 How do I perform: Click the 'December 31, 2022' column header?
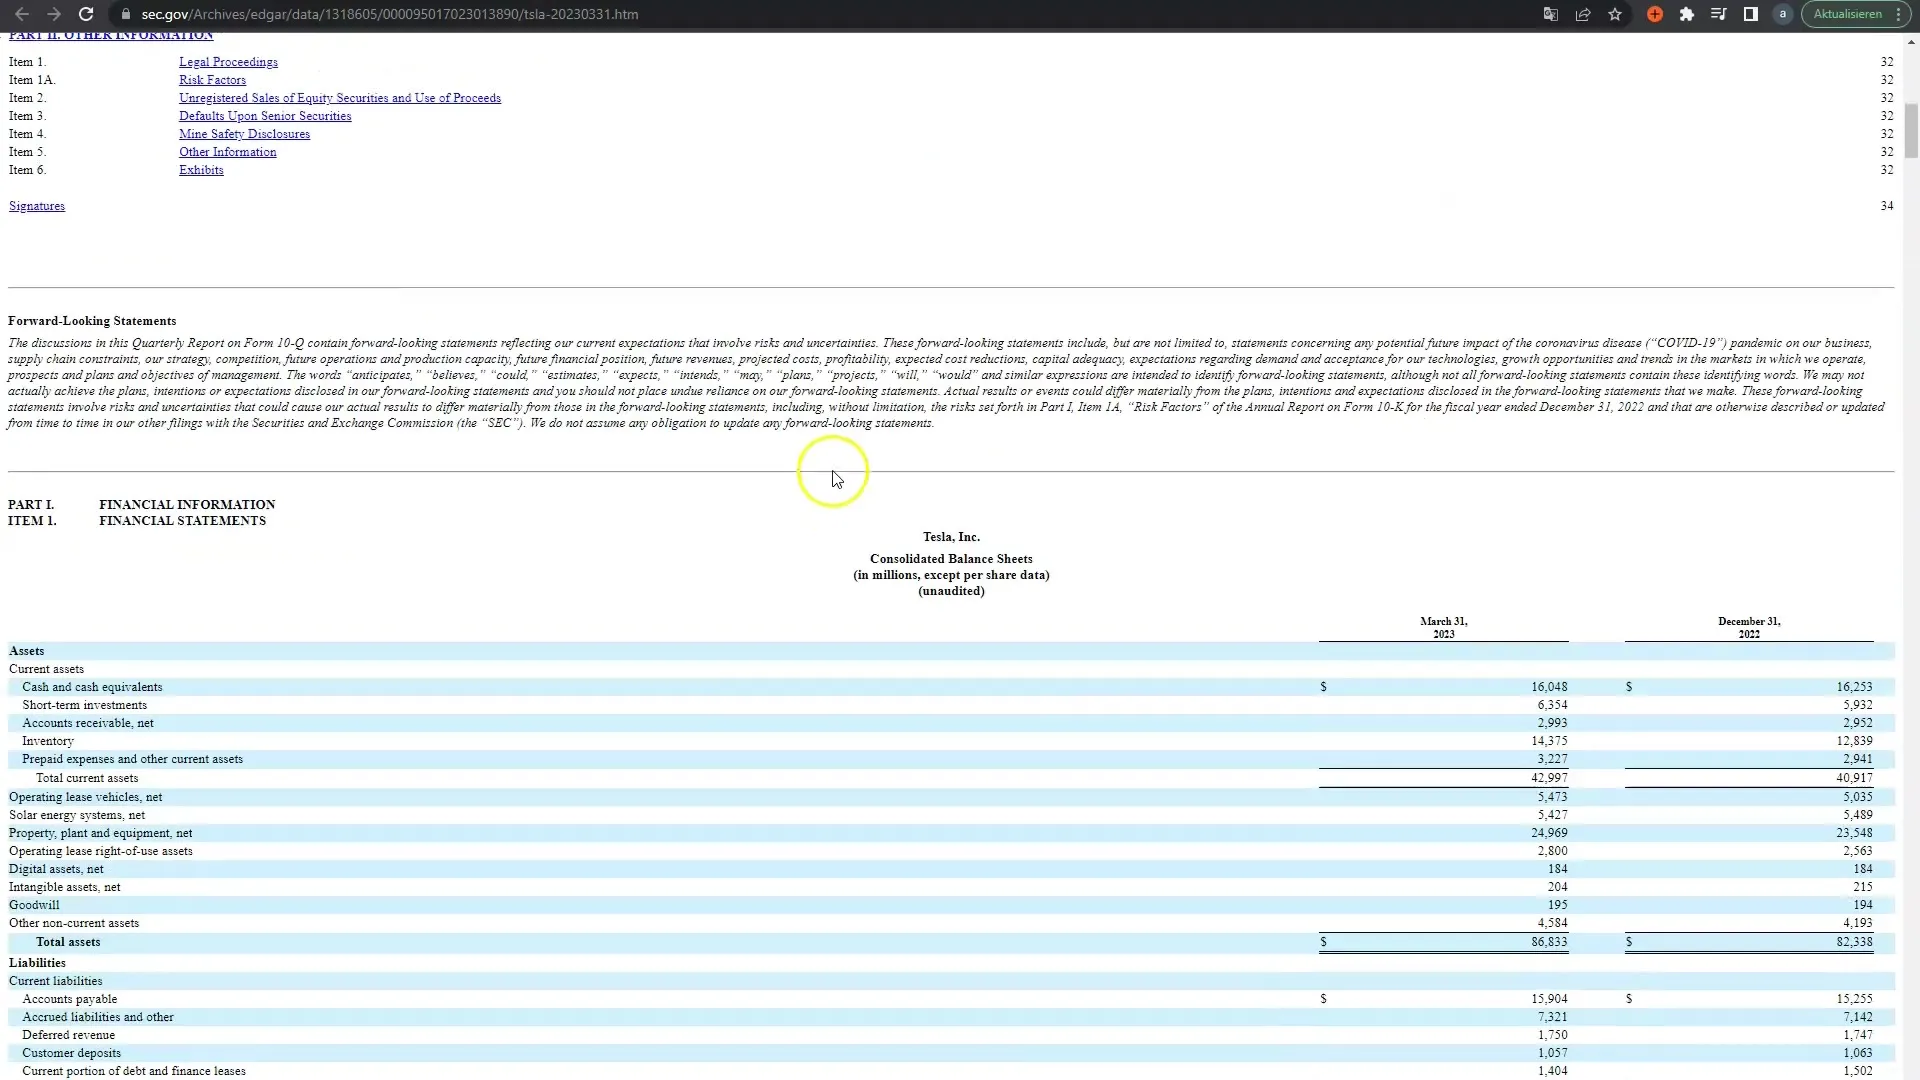coord(1749,628)
